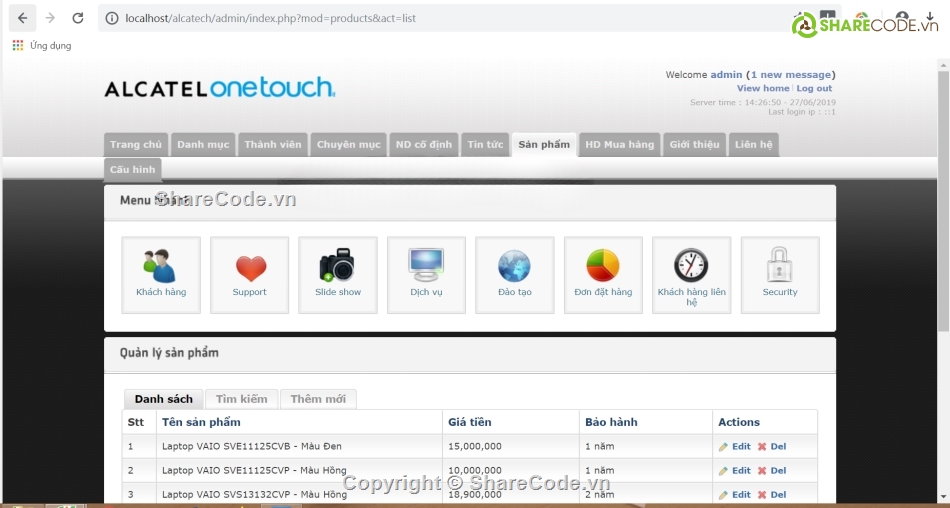Click the Giá tiền column header
Image resolution: width=950 pixels, height=508 pixels.
(x=470, y=422)
